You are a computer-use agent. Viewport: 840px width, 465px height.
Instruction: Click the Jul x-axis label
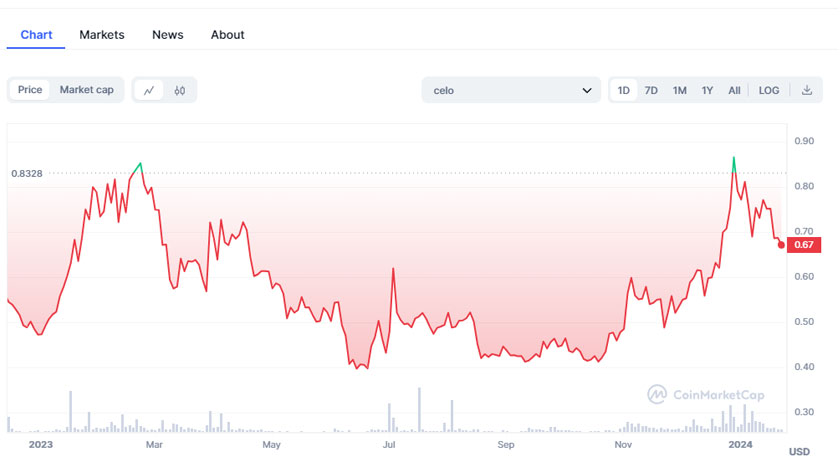(389, 445)
